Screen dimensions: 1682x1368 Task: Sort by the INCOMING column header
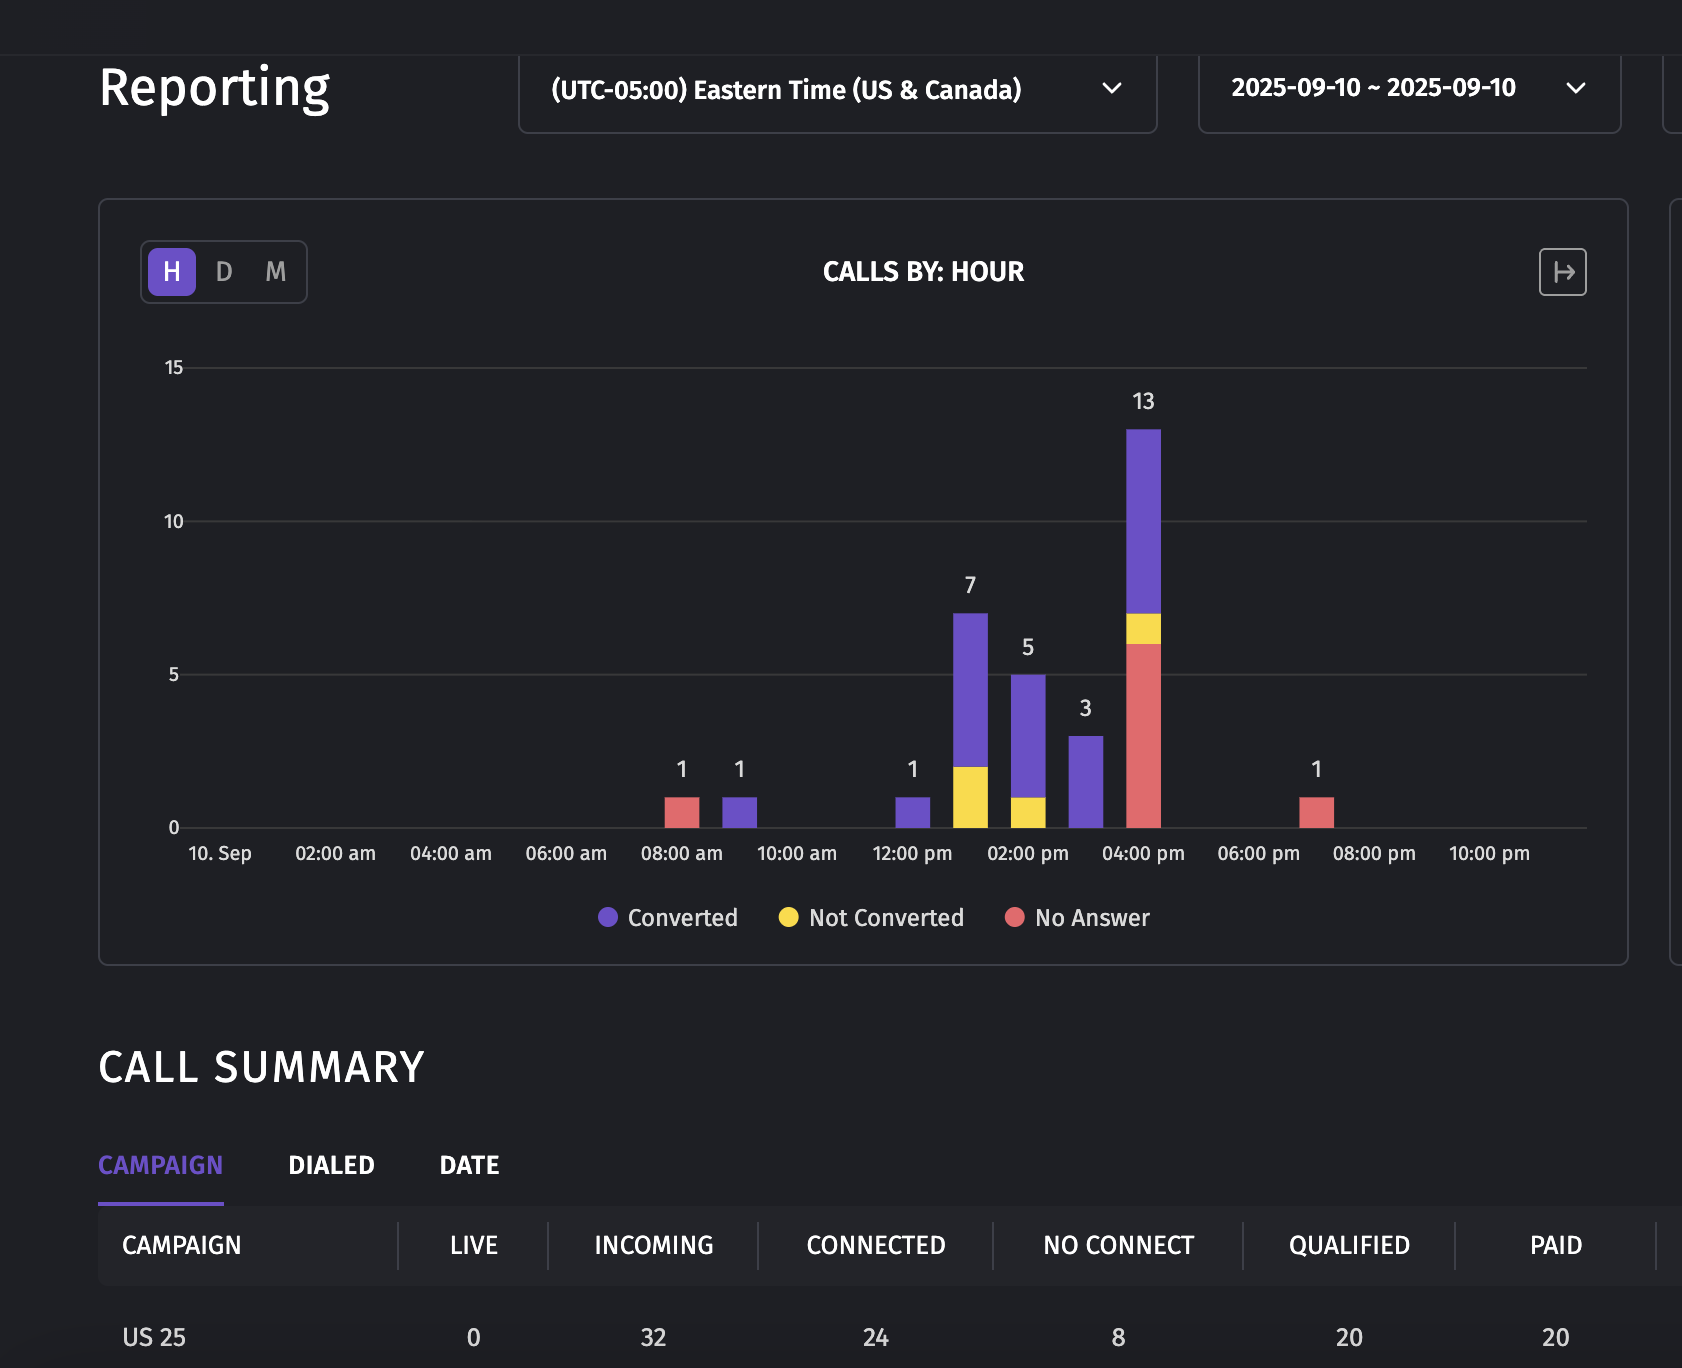[x=653, y=1245]
